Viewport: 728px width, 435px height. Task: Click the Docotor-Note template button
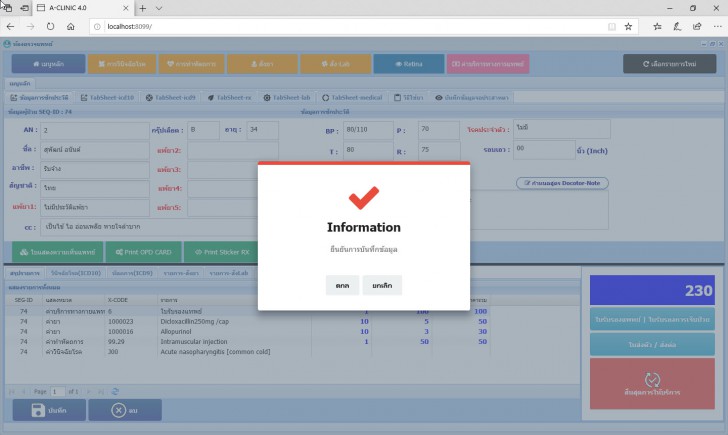tap(562, 183)
